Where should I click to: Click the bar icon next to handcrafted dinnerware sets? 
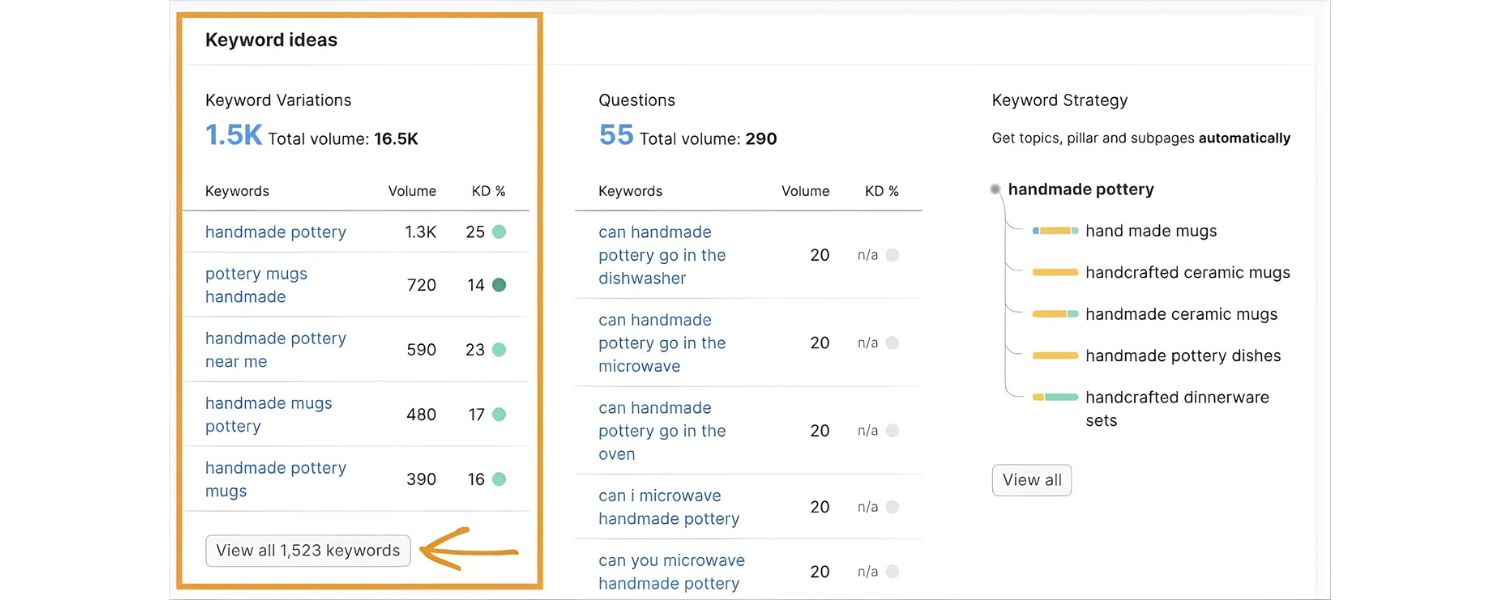[1055, 397]
